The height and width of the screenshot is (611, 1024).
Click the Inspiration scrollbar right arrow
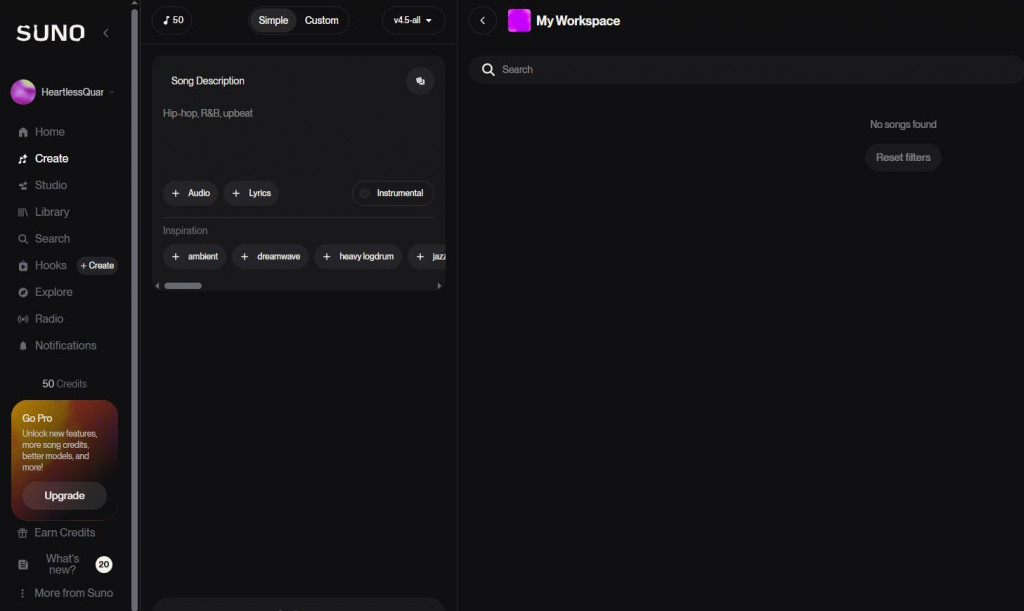pyautogui.click(x=439, y=286)
